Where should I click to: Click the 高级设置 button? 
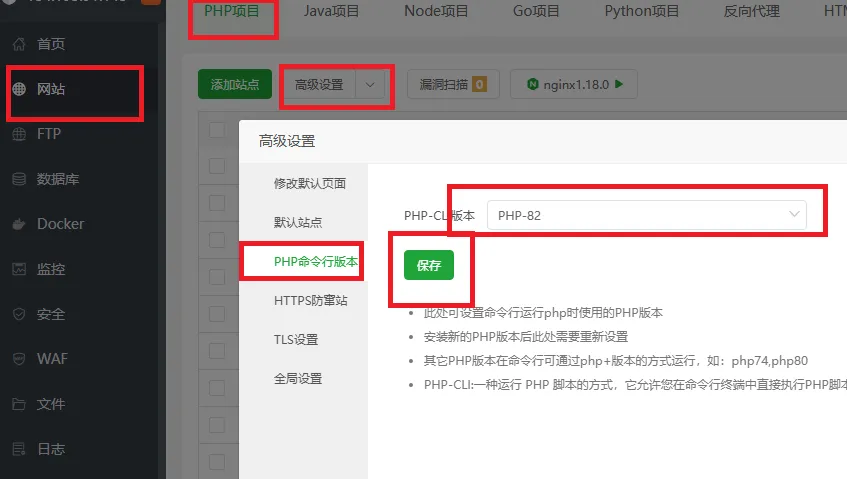click(x=319, y=84)
